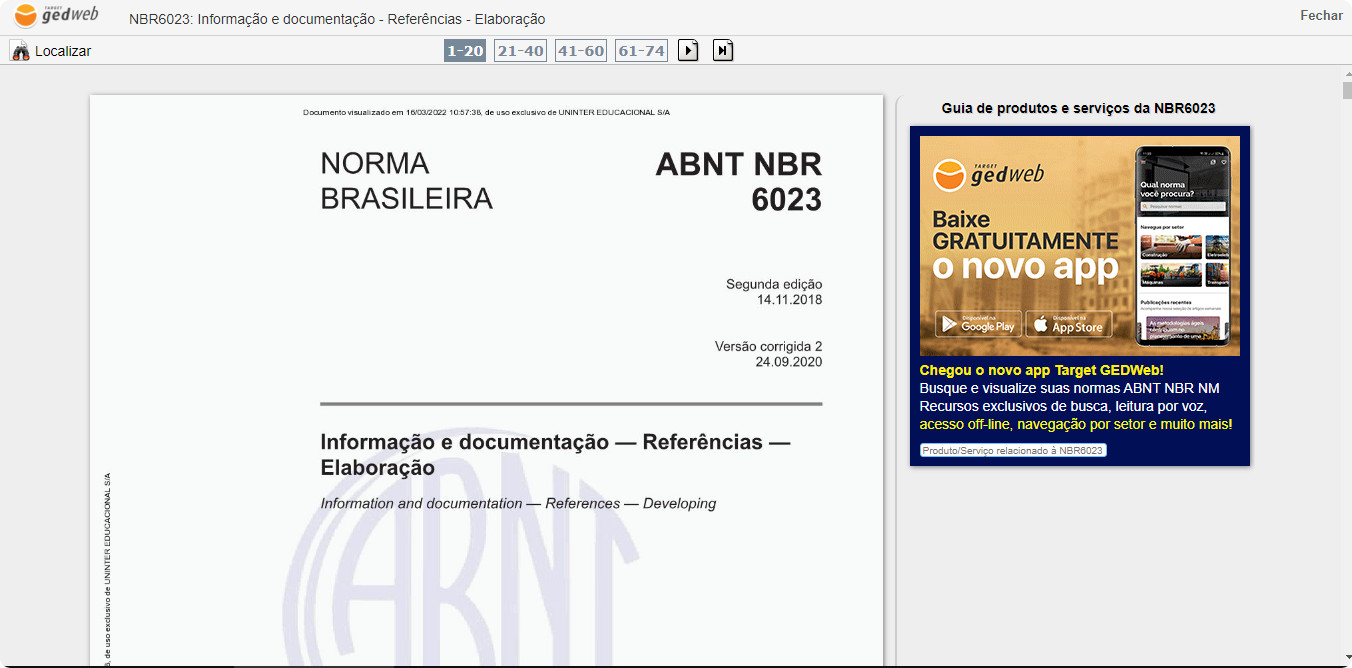
Task: Click the document title in the header bar
Action: click(337, 19)
